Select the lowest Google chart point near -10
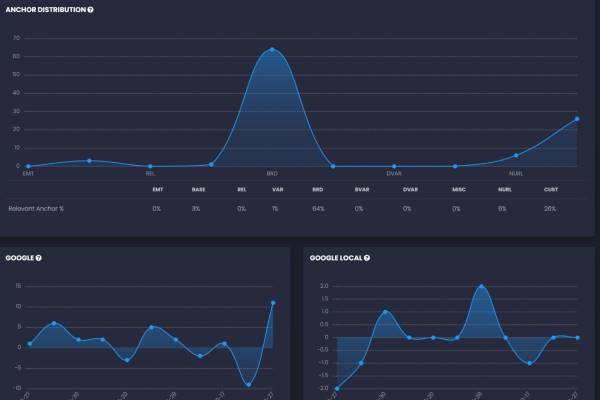The height and width of the screenshot is (400, 600). click(249, 385)
